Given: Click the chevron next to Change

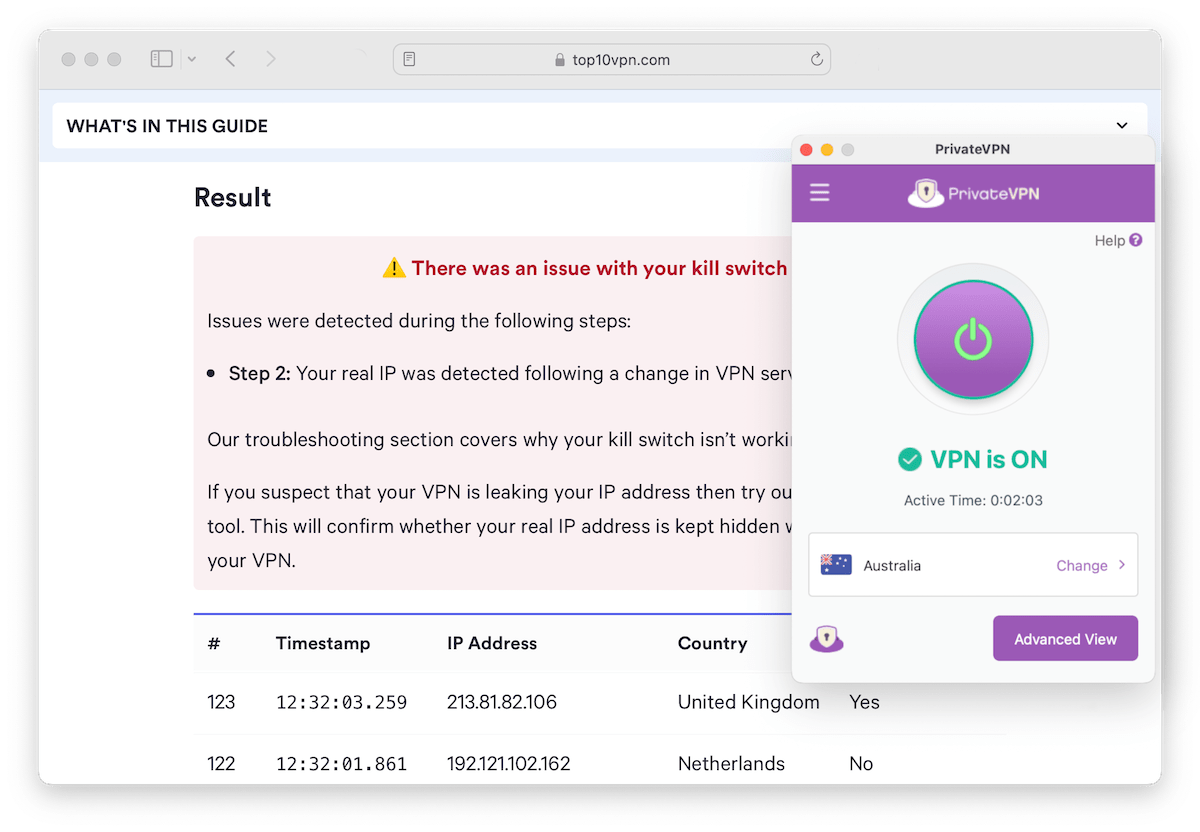Looking at the screenshot, I should coord(1122,565).
